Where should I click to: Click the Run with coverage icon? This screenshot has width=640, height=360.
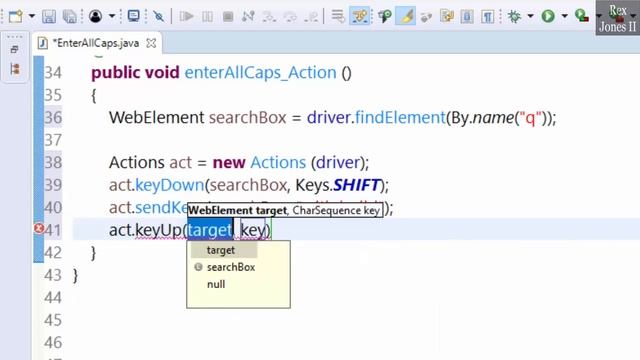[x=581, y=16]
